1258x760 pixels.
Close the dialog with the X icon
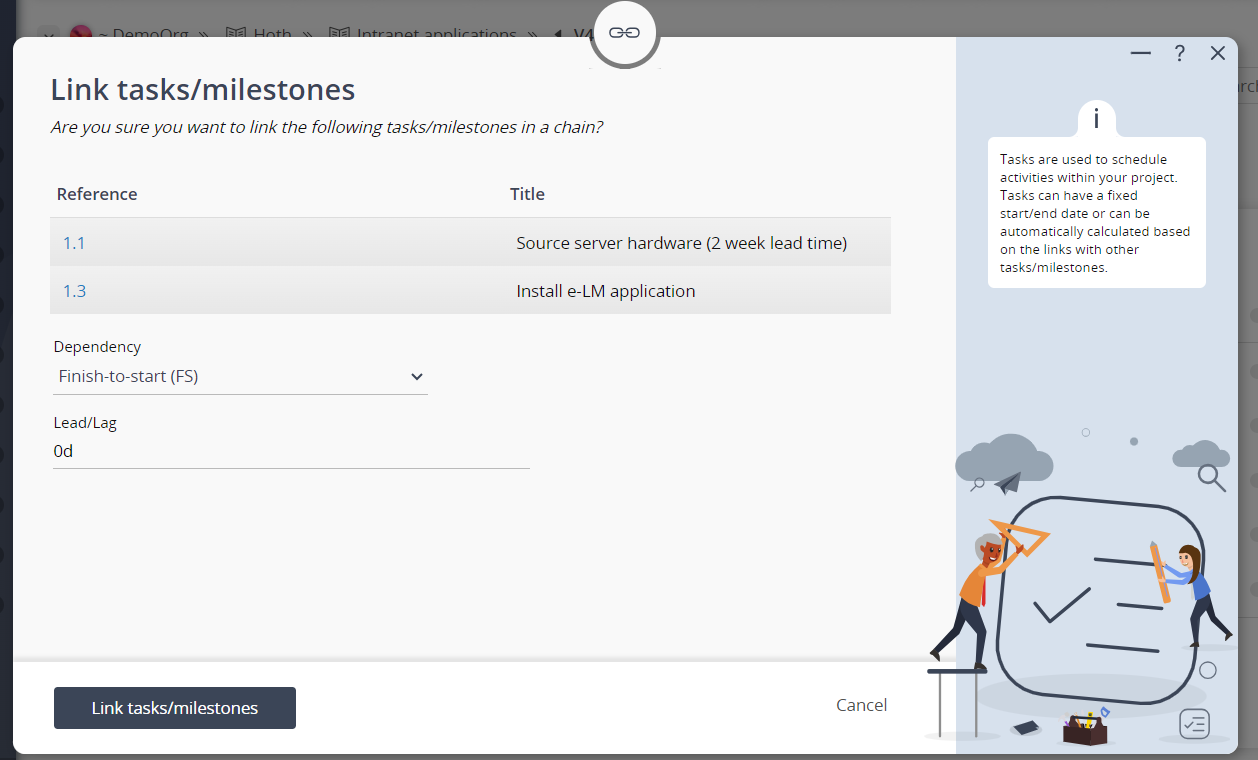pyautogui.click(x=1218, y=54)
